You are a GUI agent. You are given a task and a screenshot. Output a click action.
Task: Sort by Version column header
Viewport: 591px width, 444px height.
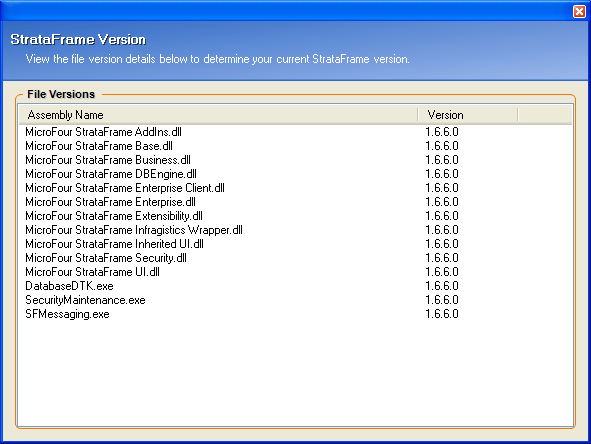(x=467, y=115)
